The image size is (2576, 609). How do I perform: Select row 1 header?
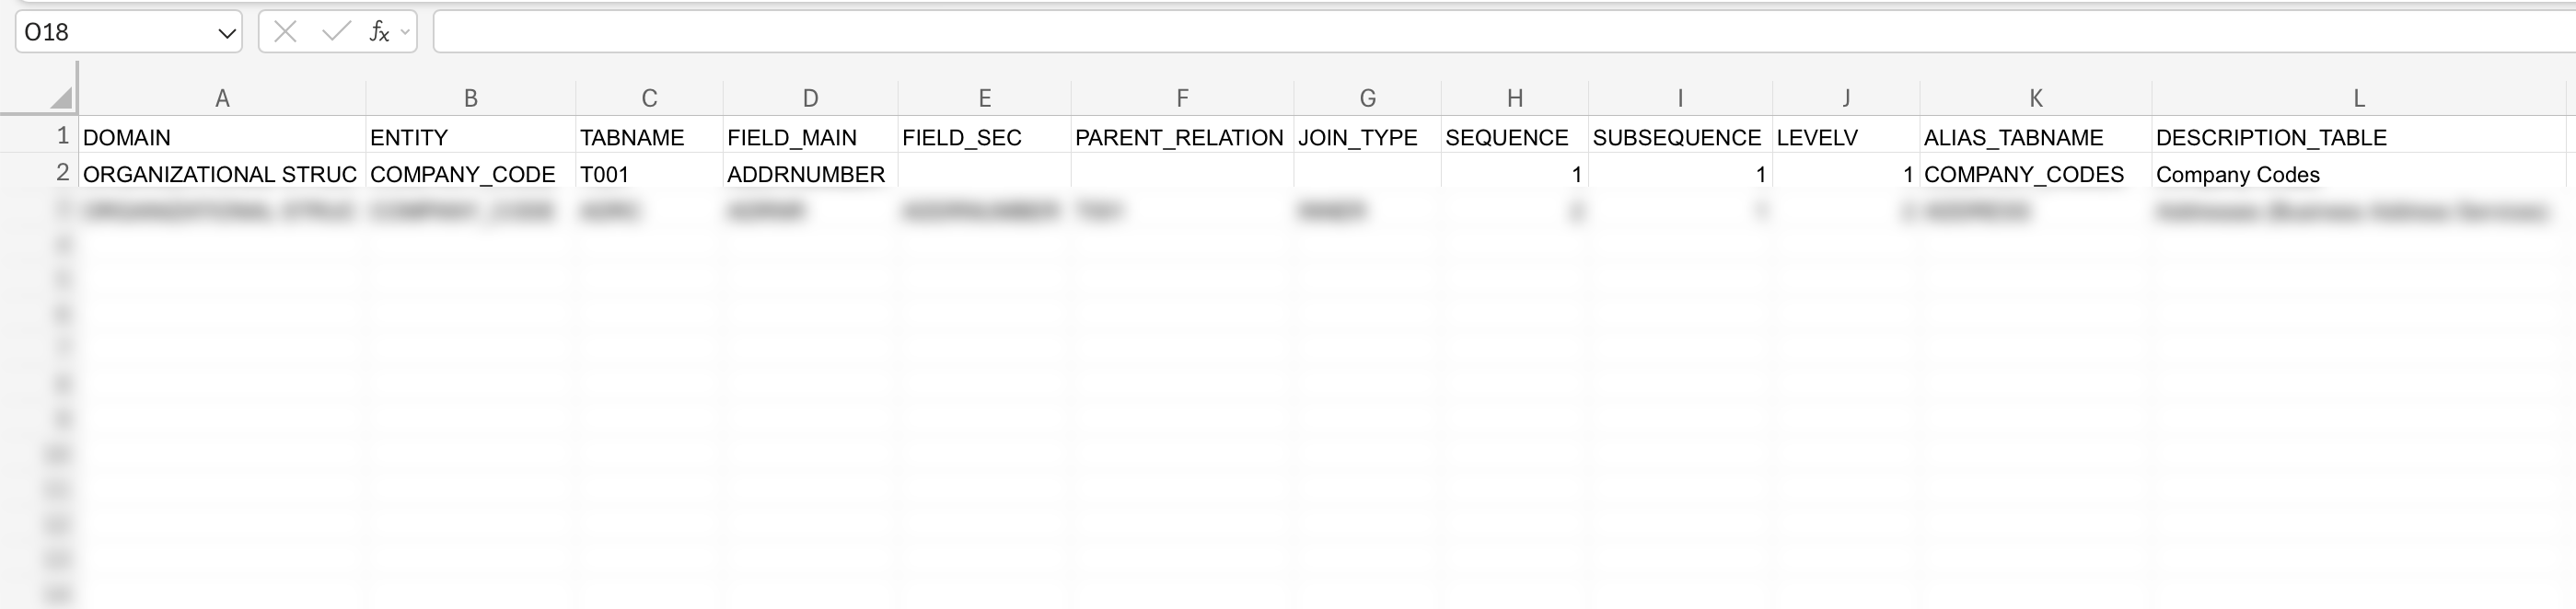[x=62, y=136]
